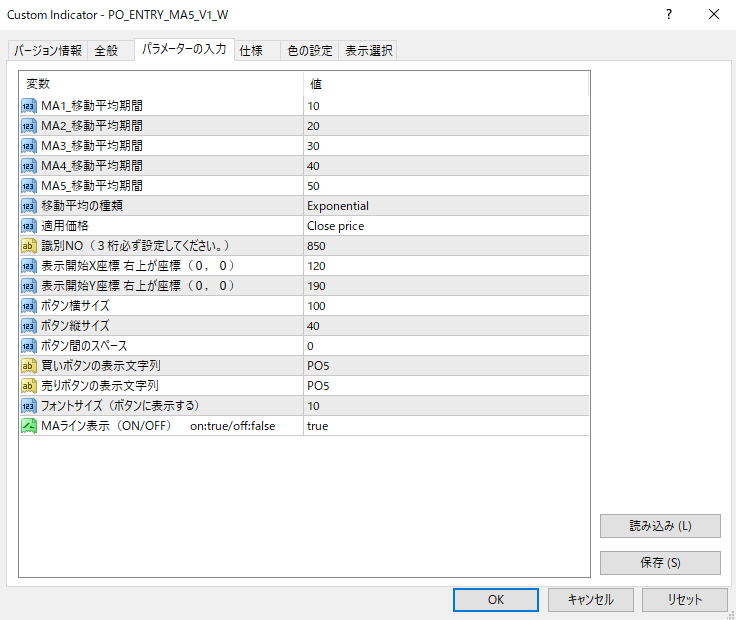The height and width of the screenshot is (620, 736).
Task: Click the string icon beside 売りボタンの表示文字列
Action: point(29,386)
